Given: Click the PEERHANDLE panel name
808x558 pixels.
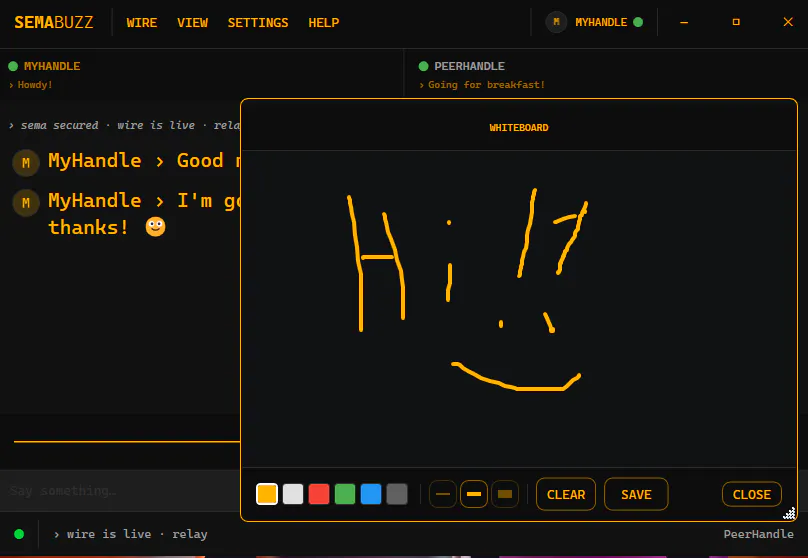Looking at the screenshot, I should (469, 66).
